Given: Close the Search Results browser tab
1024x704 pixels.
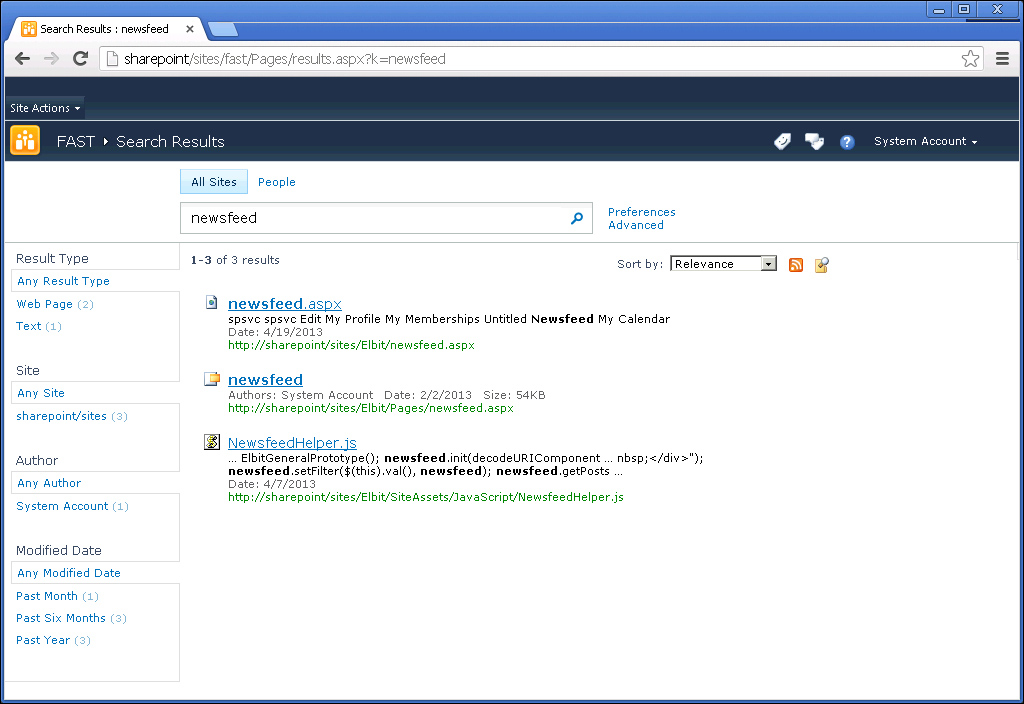Looking at the screenshot, I should 190,29.
